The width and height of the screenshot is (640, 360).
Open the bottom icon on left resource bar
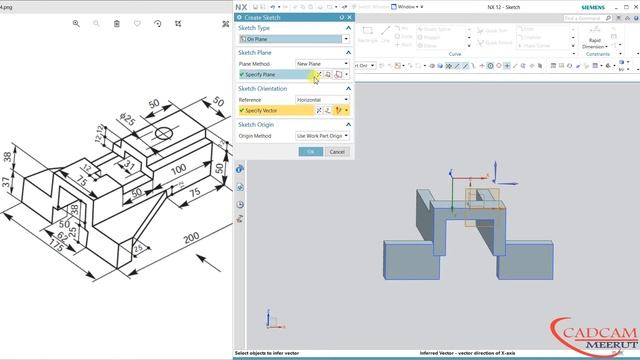pyautogui.click(x=240, y=219)
